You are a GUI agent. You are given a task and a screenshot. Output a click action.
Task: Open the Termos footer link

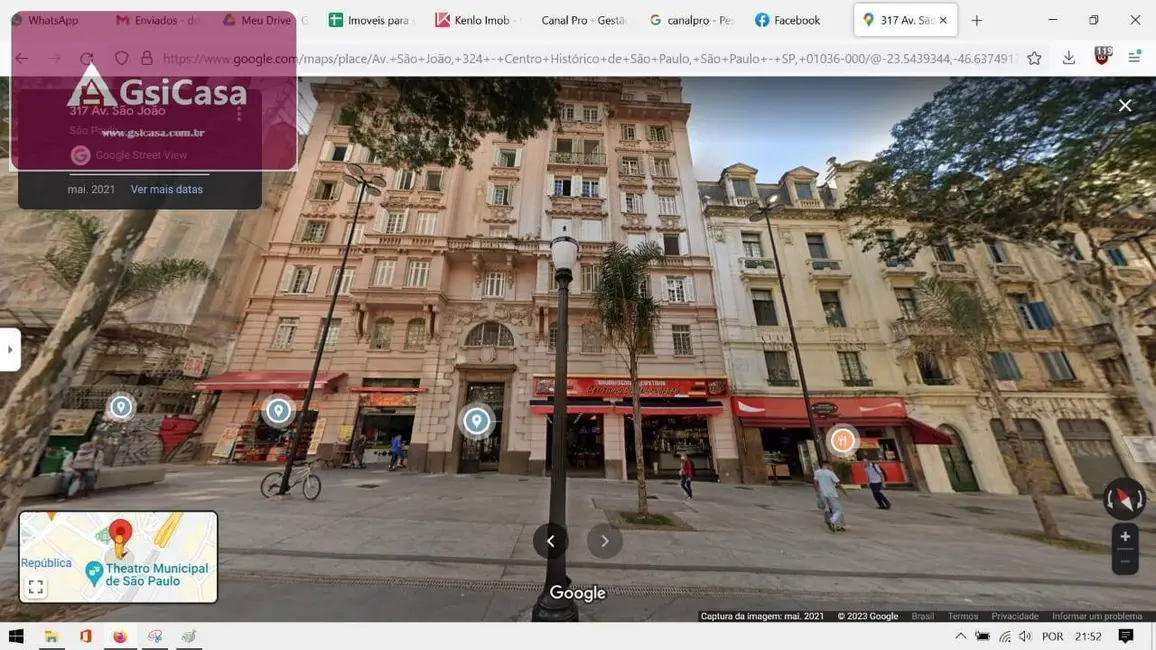pos(963,616)
